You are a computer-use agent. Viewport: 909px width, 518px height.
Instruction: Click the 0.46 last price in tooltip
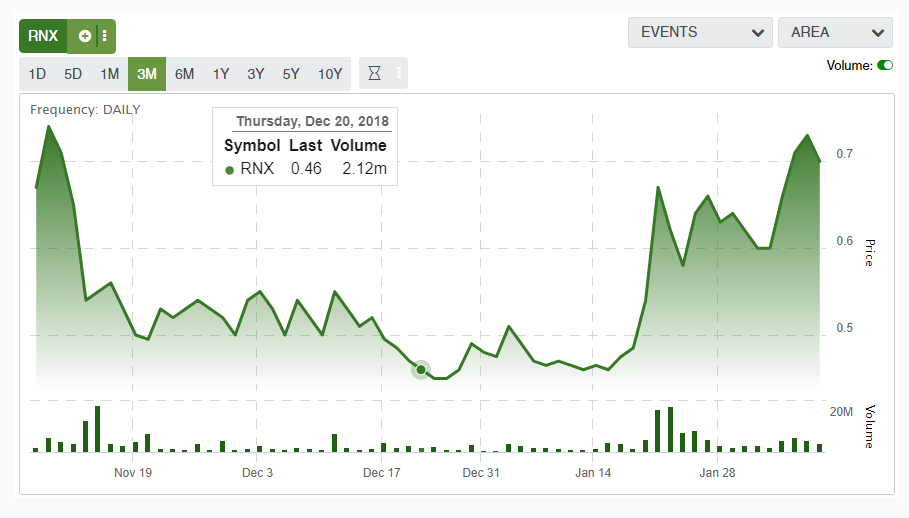[306, 169]
